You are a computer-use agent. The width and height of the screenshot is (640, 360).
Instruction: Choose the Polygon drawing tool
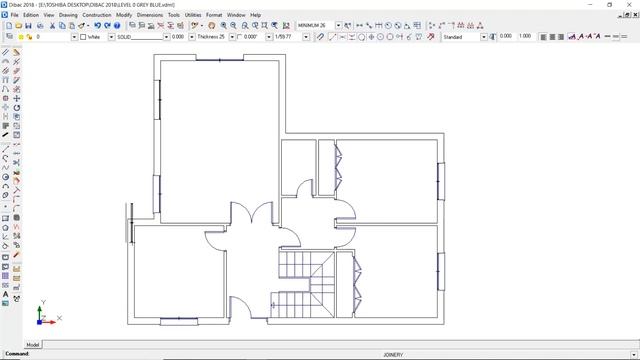tap(5, 228)
